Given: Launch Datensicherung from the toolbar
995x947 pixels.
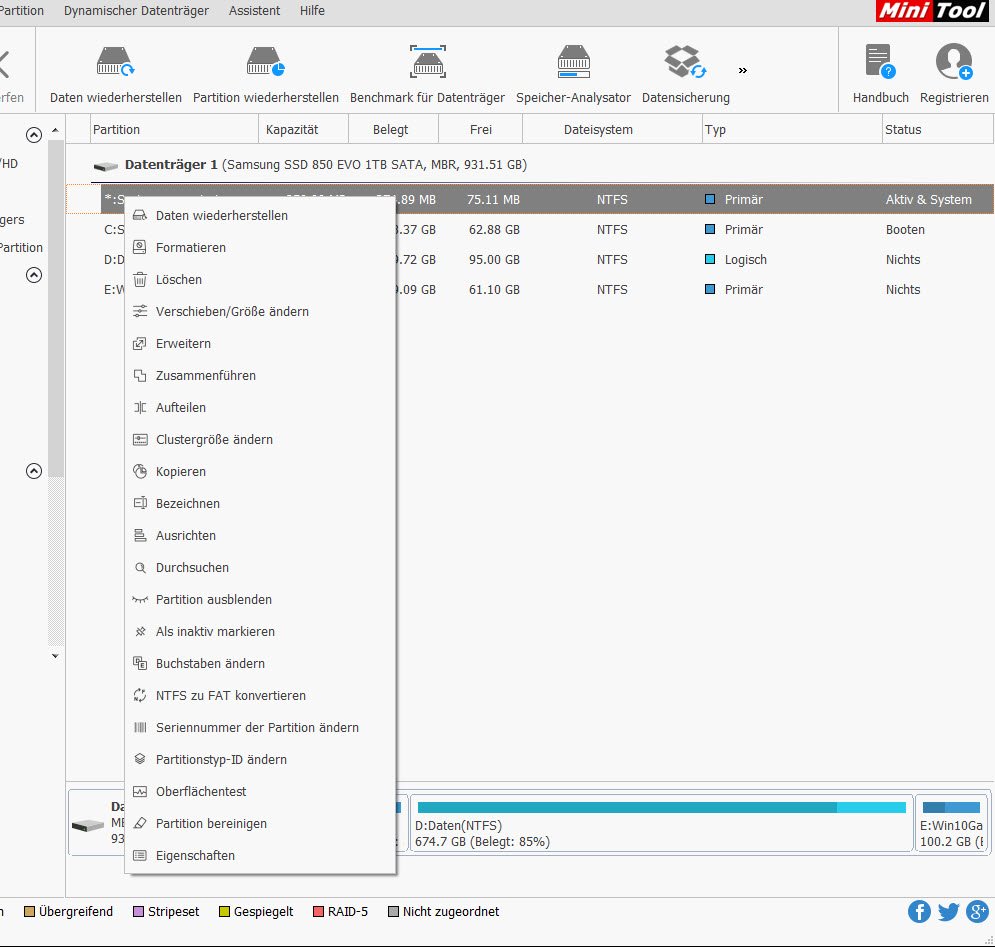Looking at the screenshot, I should tap(684, 70).
